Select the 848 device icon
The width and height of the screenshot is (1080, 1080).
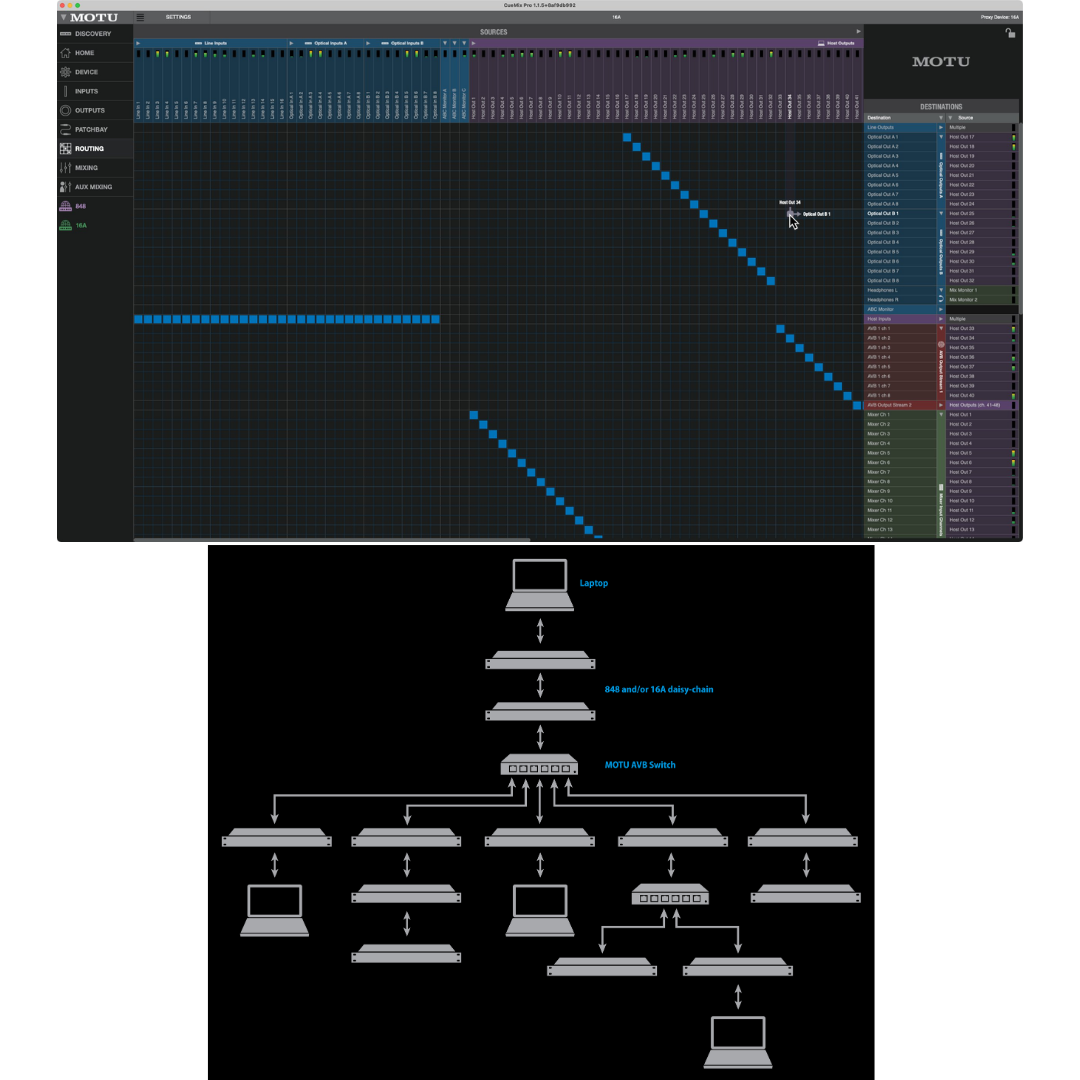(x=65, y=206)
